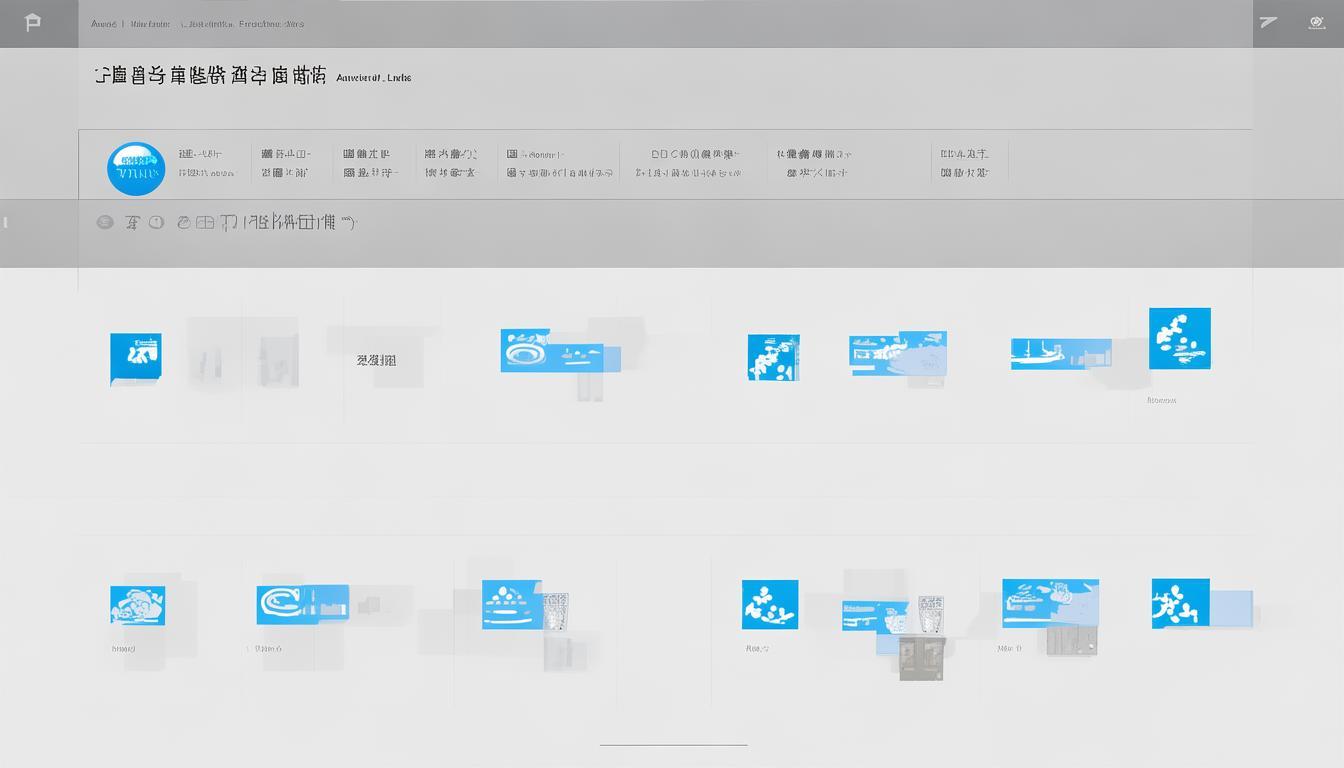The width and height of the screenshot is (1344, 768).
Task: Click first breadcrumb text in top bar
Action: pyautogui.click(x=103, y=23)
